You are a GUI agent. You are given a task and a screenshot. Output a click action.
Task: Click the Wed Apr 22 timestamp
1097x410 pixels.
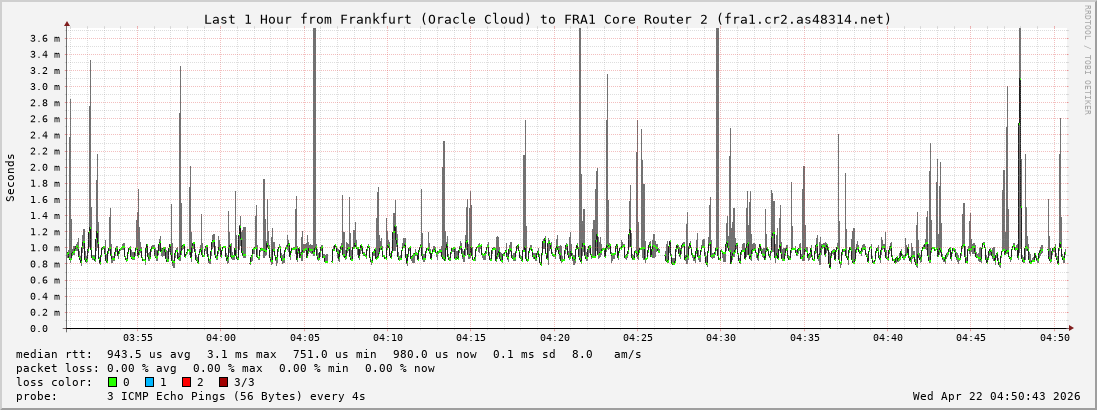click(x=996, y=396)
